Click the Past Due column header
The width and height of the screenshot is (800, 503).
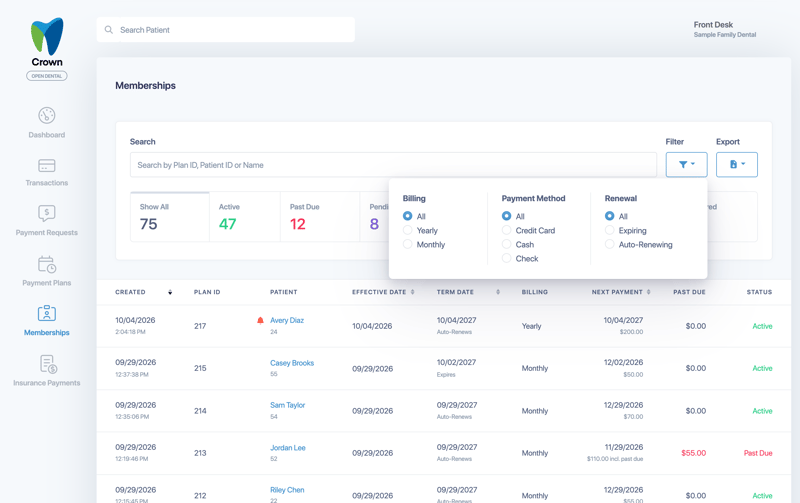tap(689, 292)
